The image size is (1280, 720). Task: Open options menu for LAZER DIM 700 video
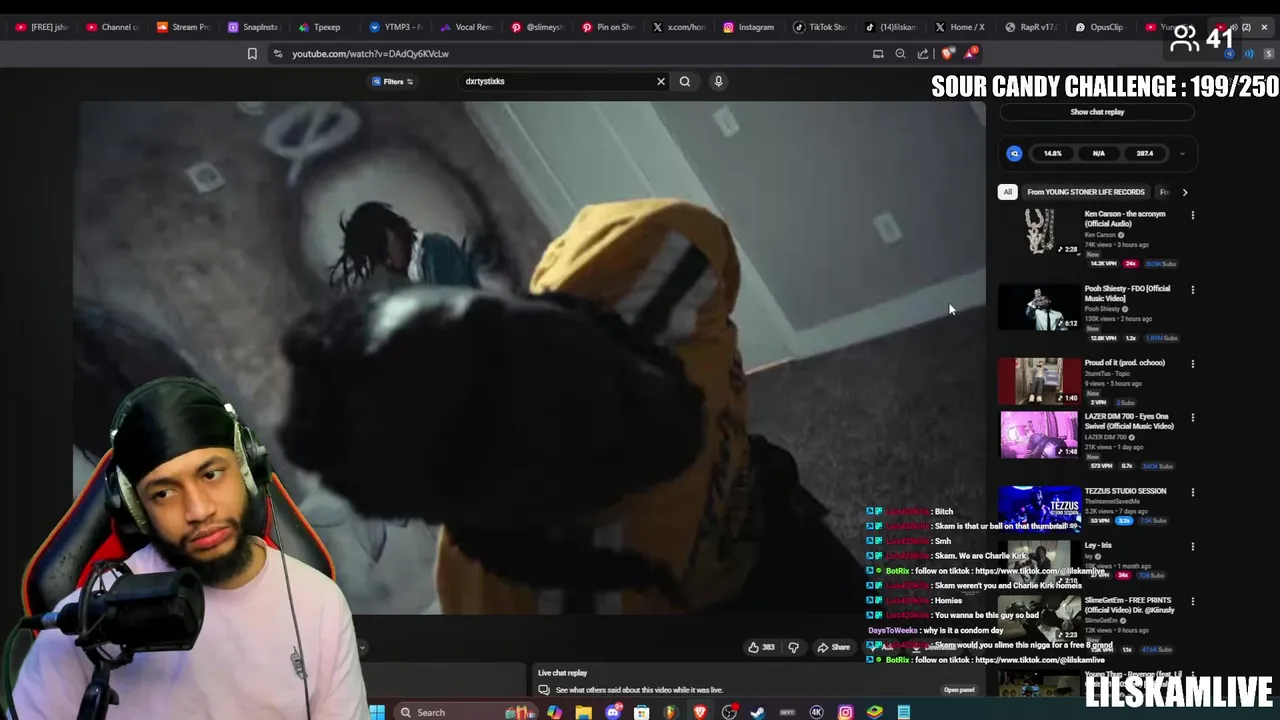tap(1192, 418)
